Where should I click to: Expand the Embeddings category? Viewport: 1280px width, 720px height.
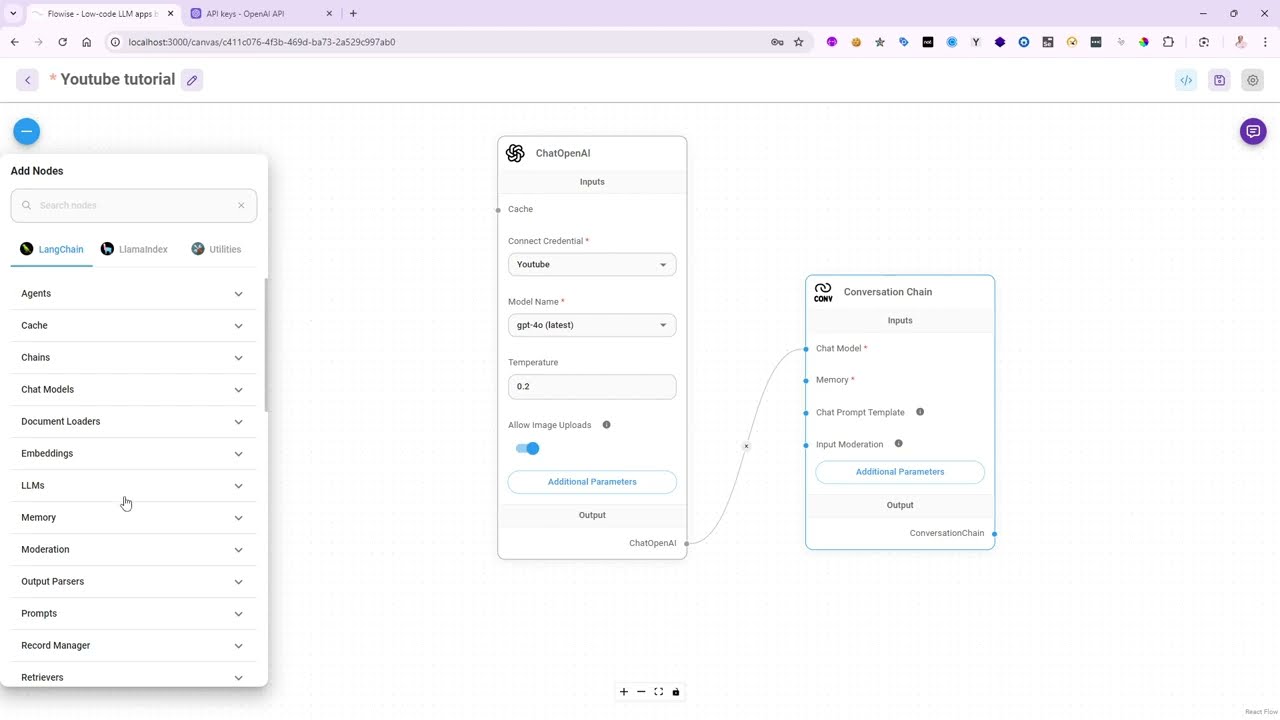[x=133, y=454]
